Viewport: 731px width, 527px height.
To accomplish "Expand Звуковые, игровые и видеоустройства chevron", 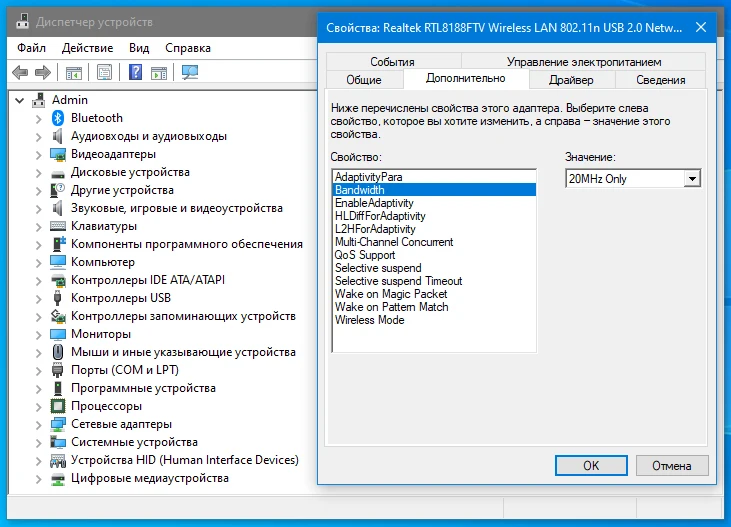I will click(39, 208).
